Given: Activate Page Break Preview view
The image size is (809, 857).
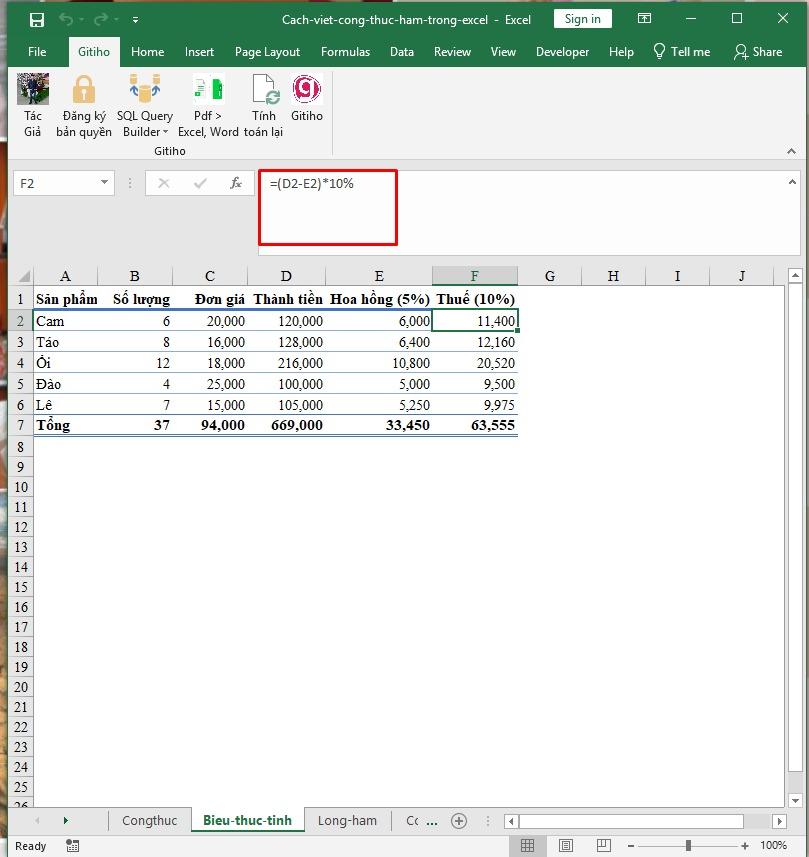Looking at the screenshot, I should click(603, 845).
